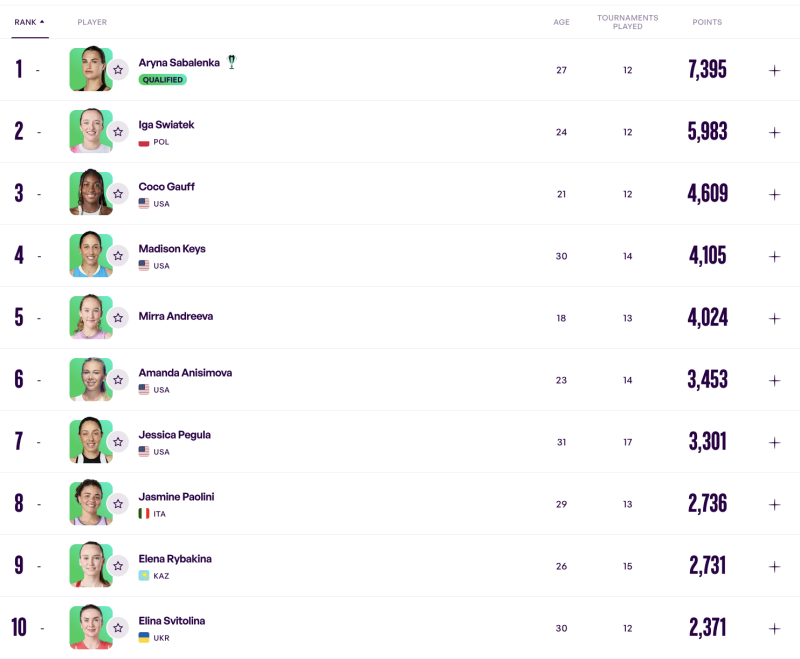Click the USA flag under Jessica Pegula
Image resolution: width=800 pixels, height=659 pixels.
coord(144,452)
